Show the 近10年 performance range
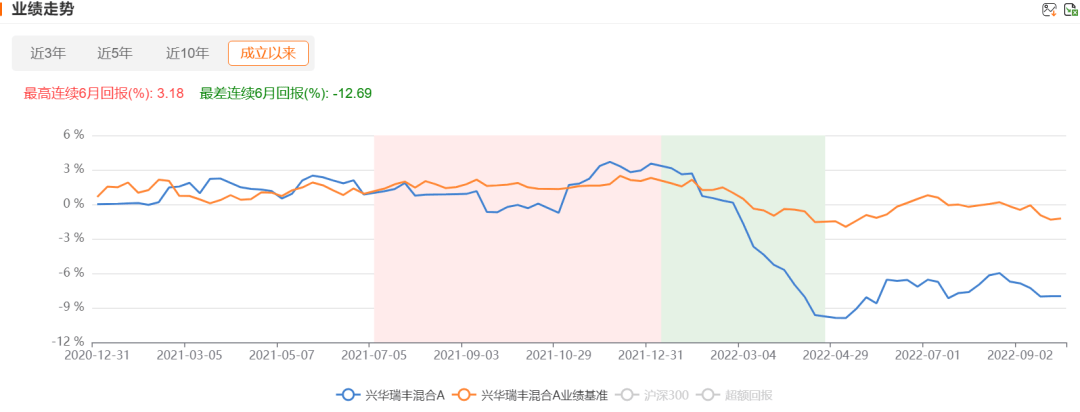Viewport: 1080px width, 412px height. (x=187, y=53)
